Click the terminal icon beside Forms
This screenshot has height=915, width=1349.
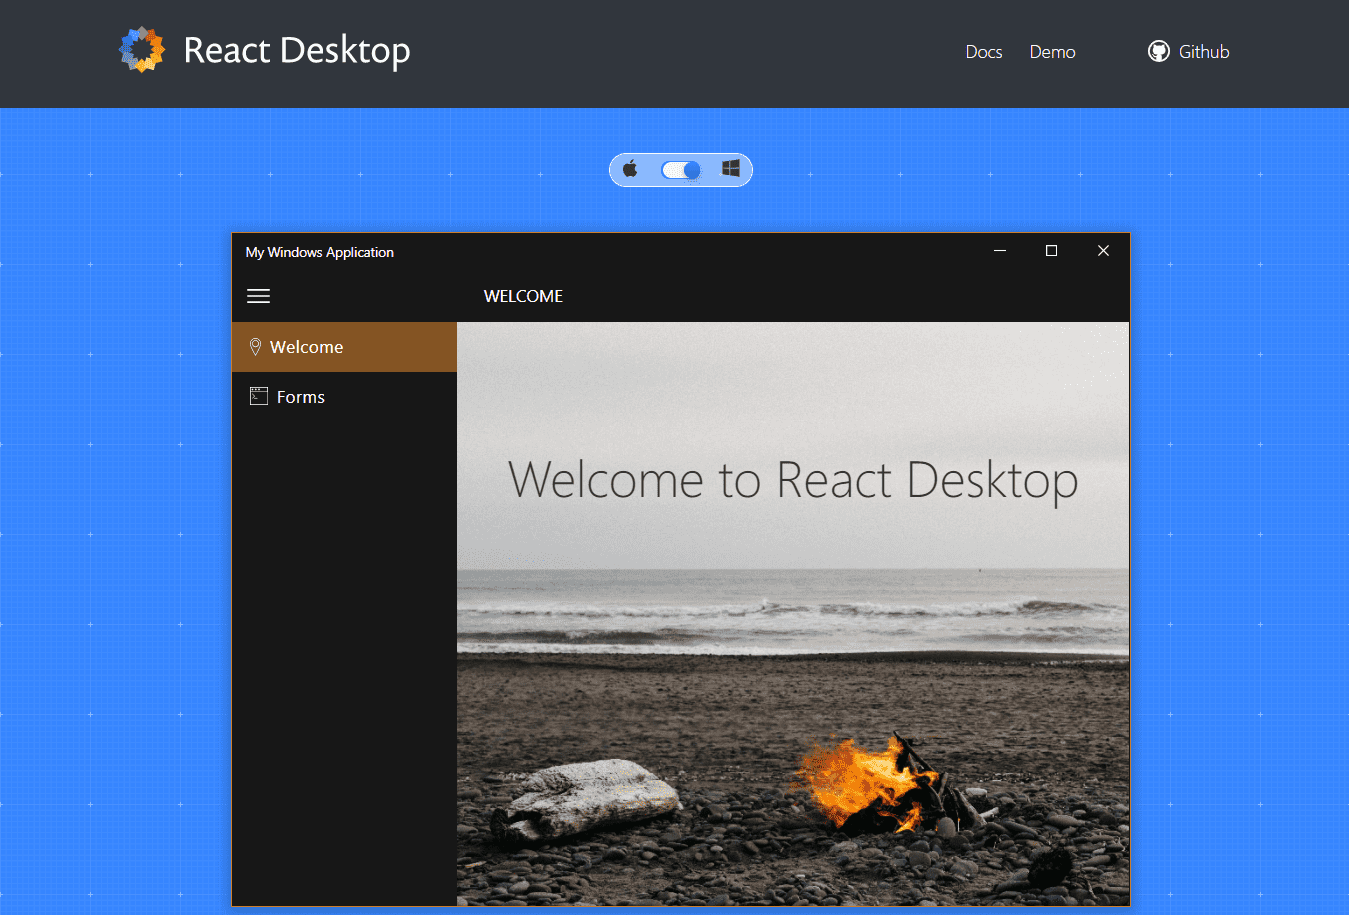[x=258, y=396]
